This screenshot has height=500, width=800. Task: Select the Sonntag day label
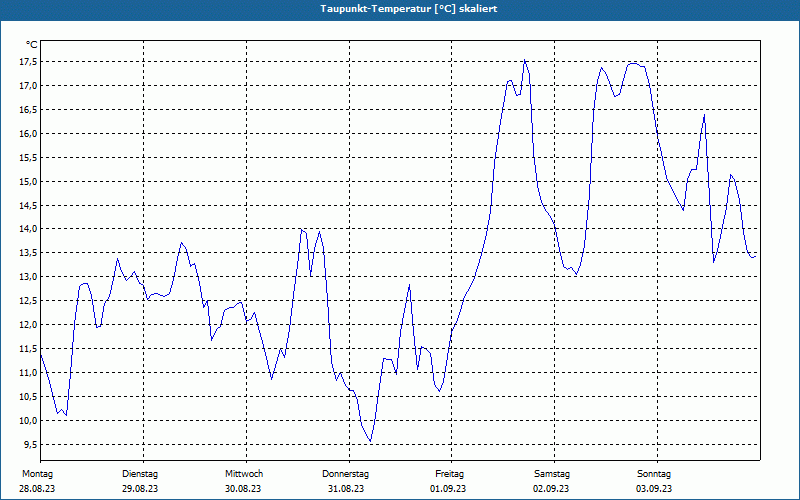654,474
